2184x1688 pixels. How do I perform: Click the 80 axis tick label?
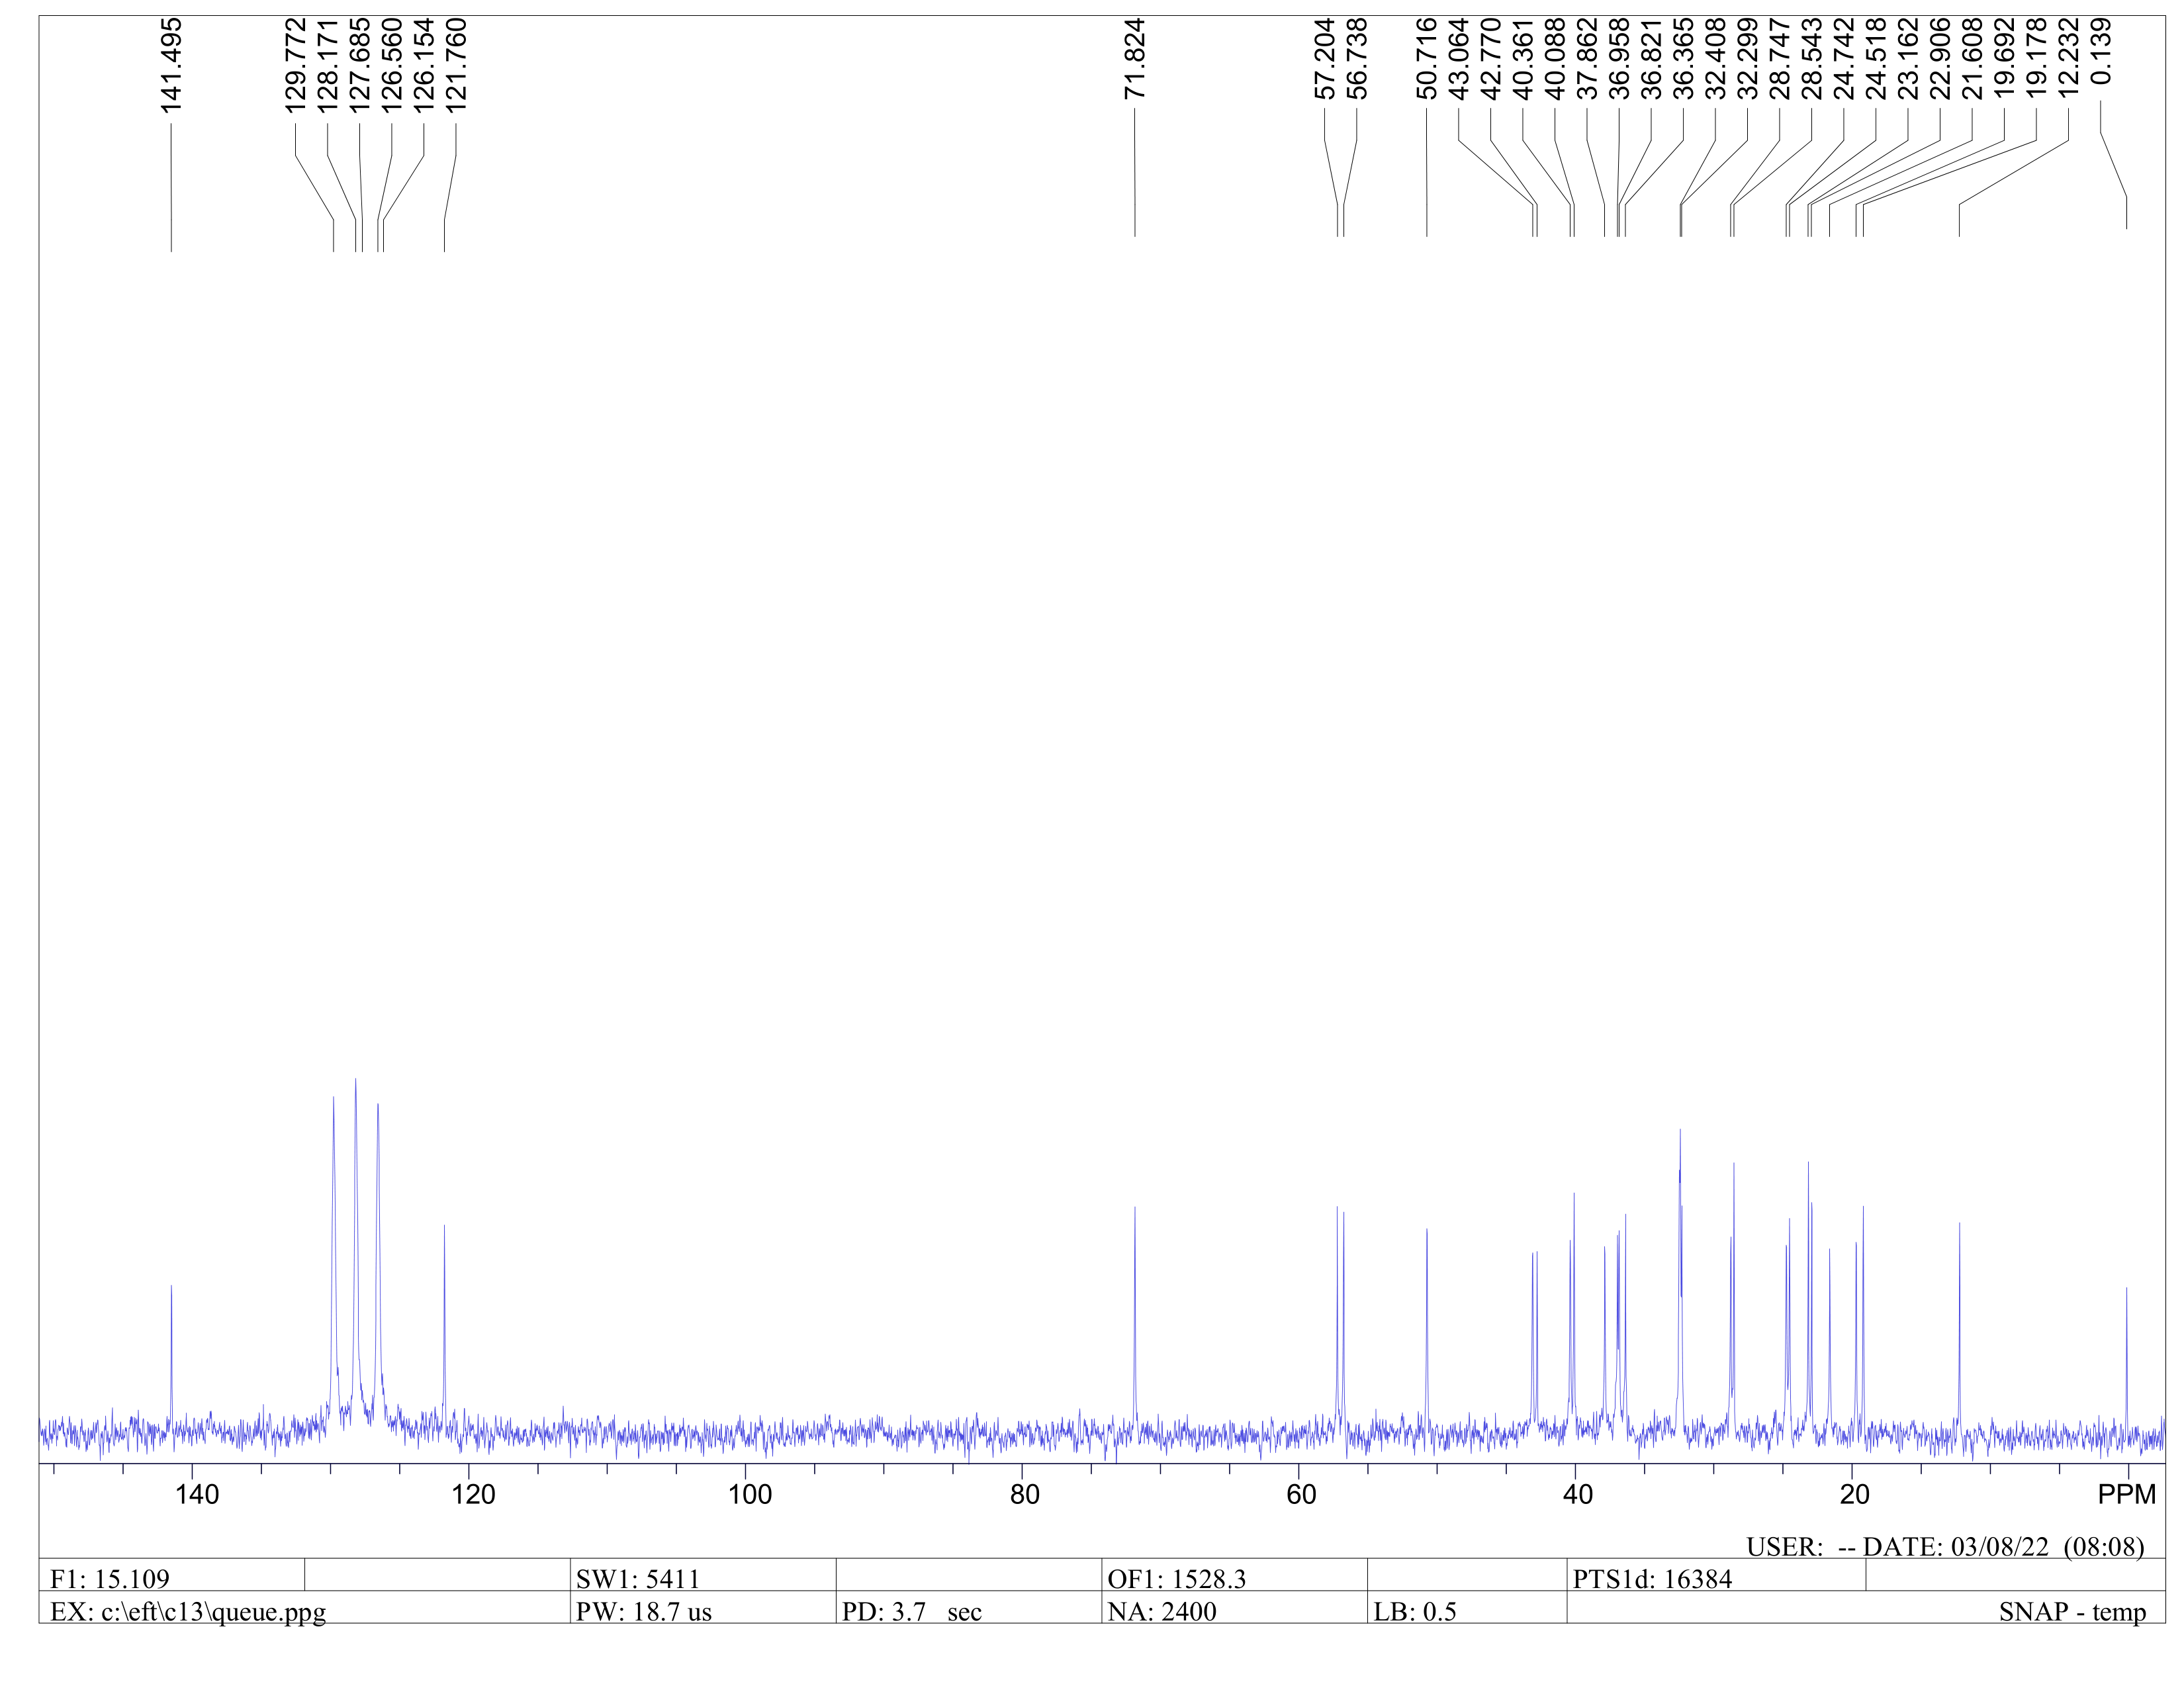click(x=1025, y=1495)
